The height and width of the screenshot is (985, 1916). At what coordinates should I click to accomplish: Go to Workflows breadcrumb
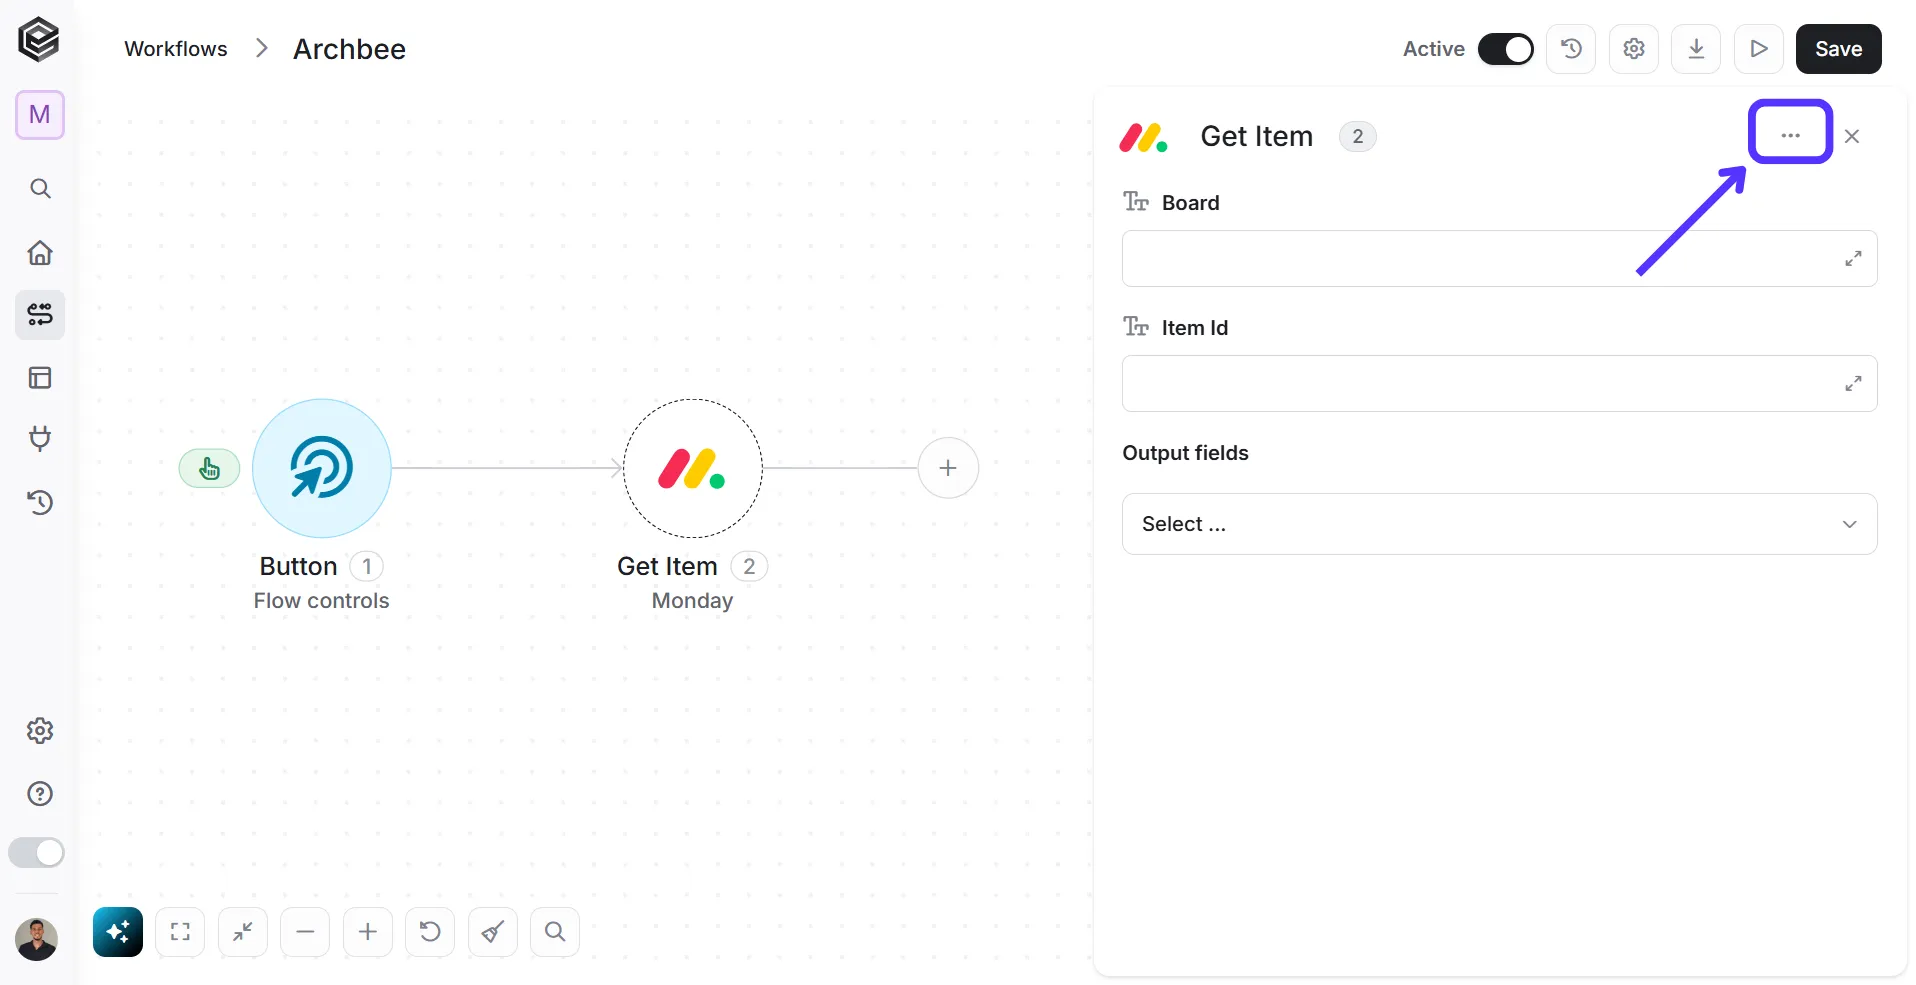tap(176, 49)
